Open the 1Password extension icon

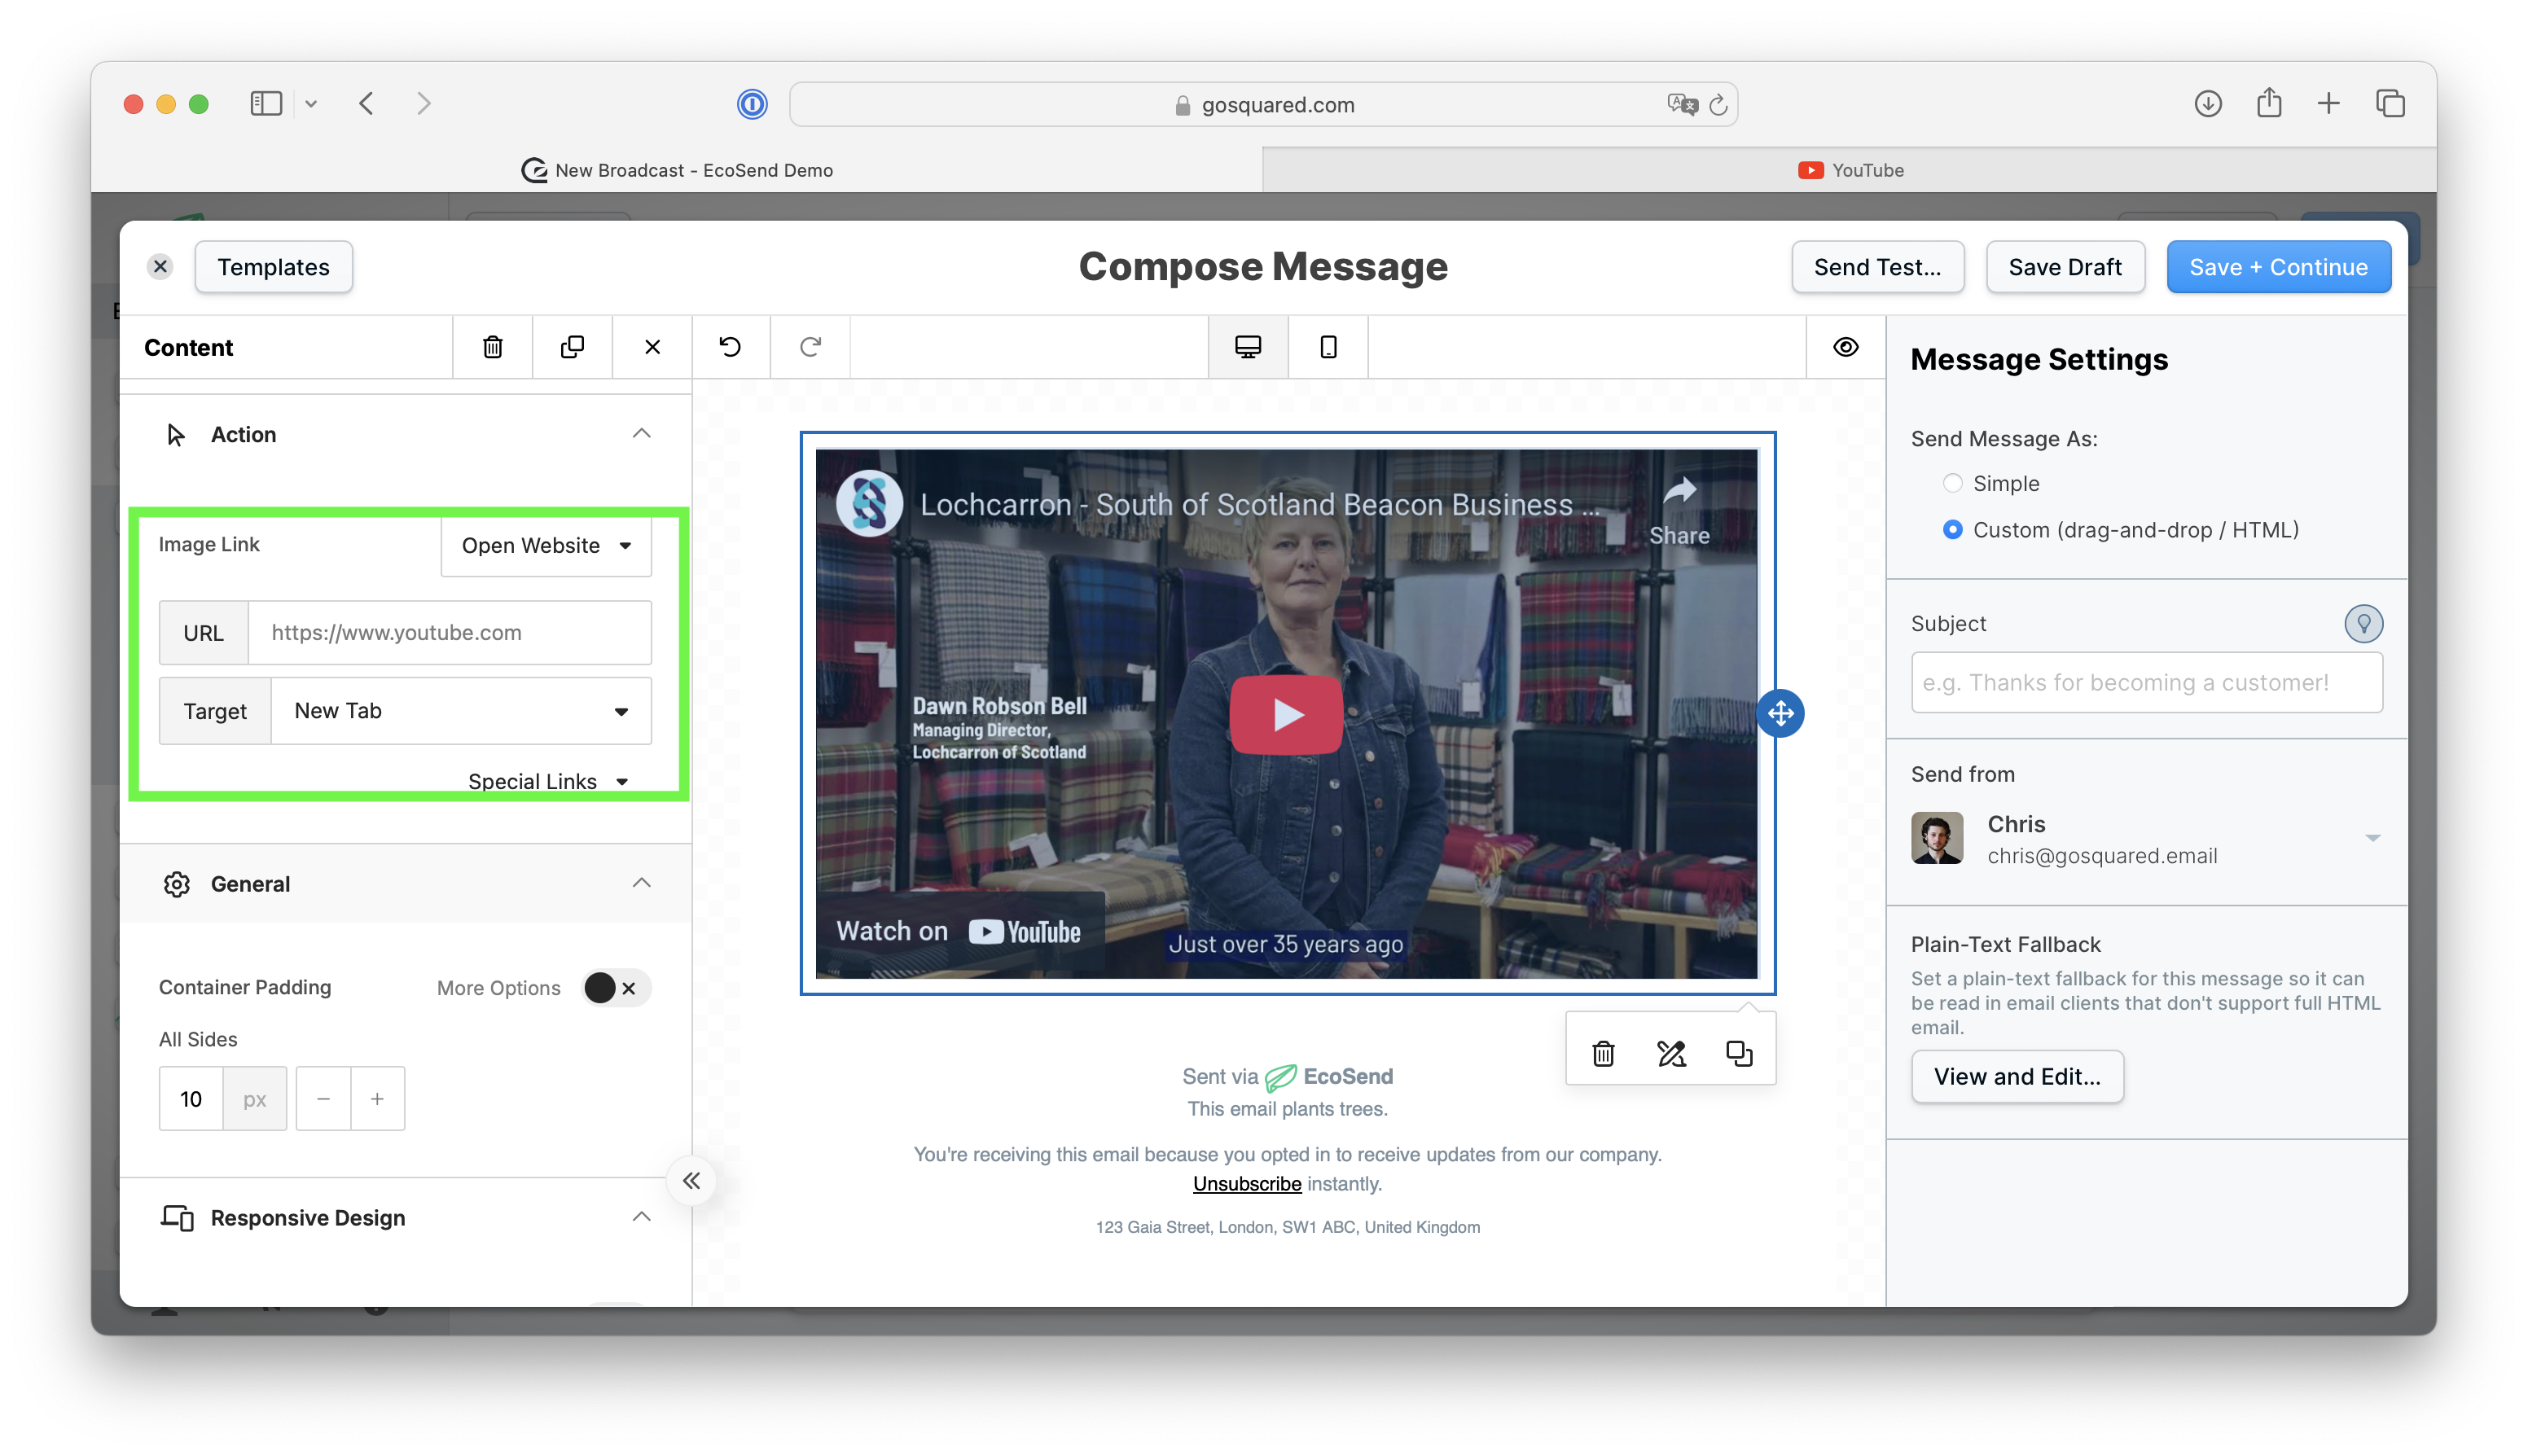tap(752, 104)
